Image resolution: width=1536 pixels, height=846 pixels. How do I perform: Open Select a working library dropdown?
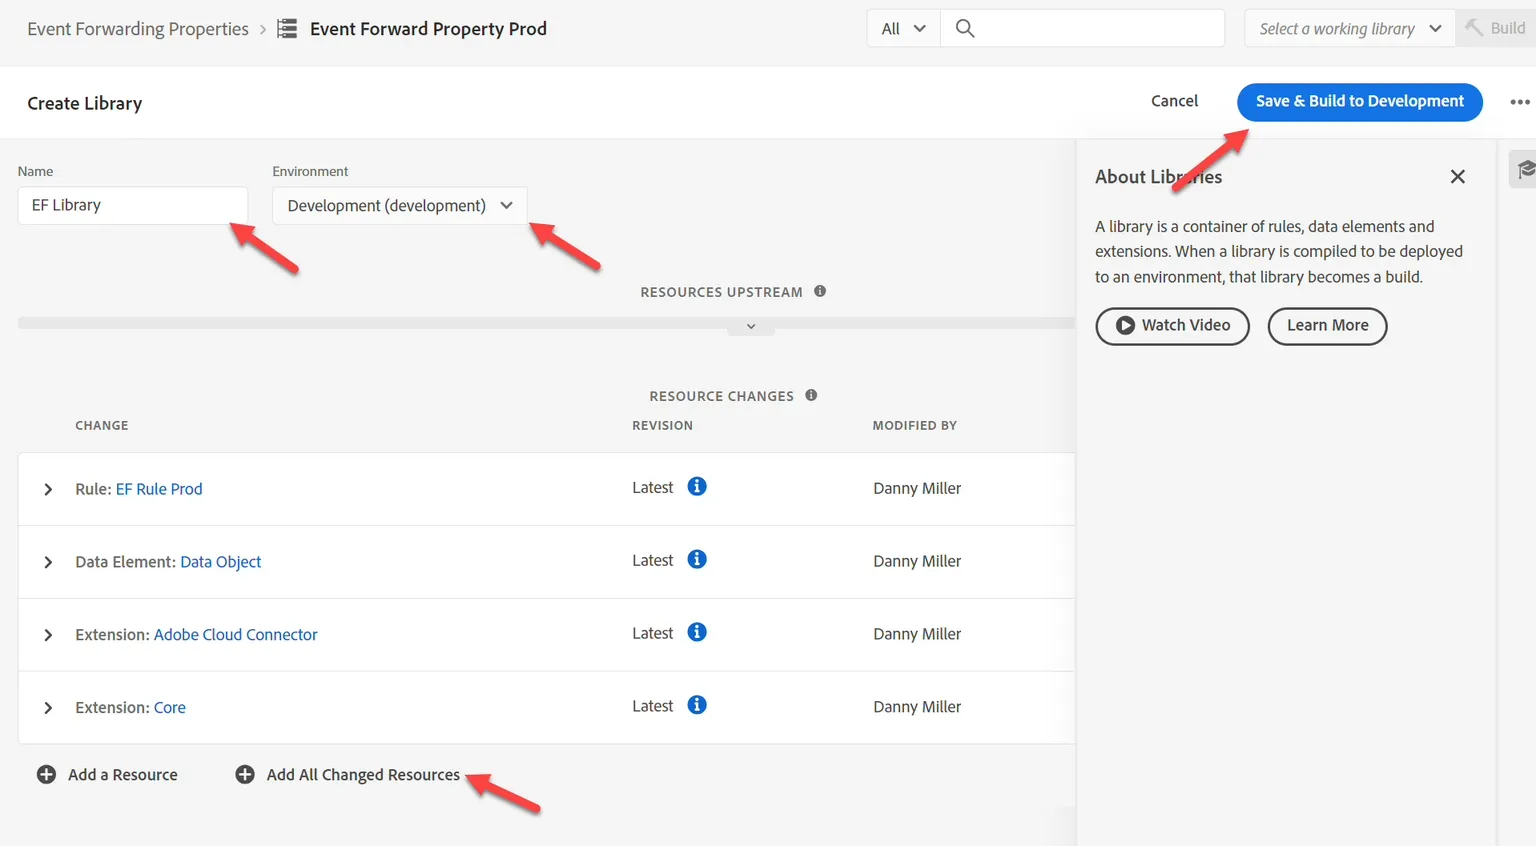click(1349, 28)
